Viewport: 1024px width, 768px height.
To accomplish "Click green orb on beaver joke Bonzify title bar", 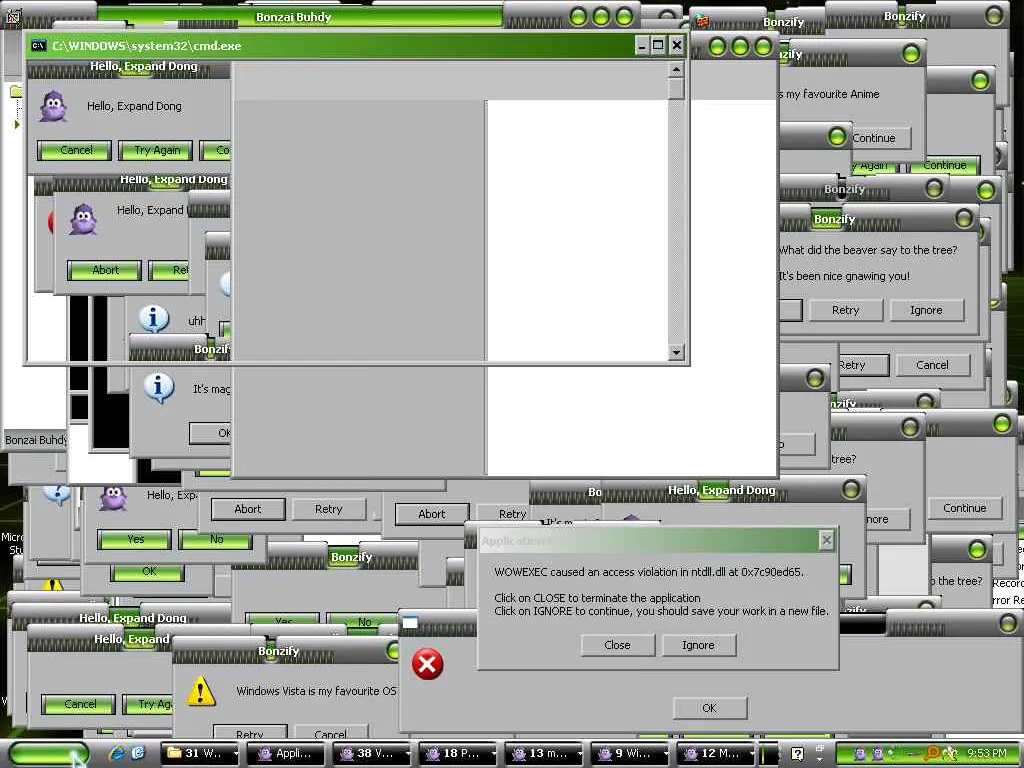I will (964, 217).
